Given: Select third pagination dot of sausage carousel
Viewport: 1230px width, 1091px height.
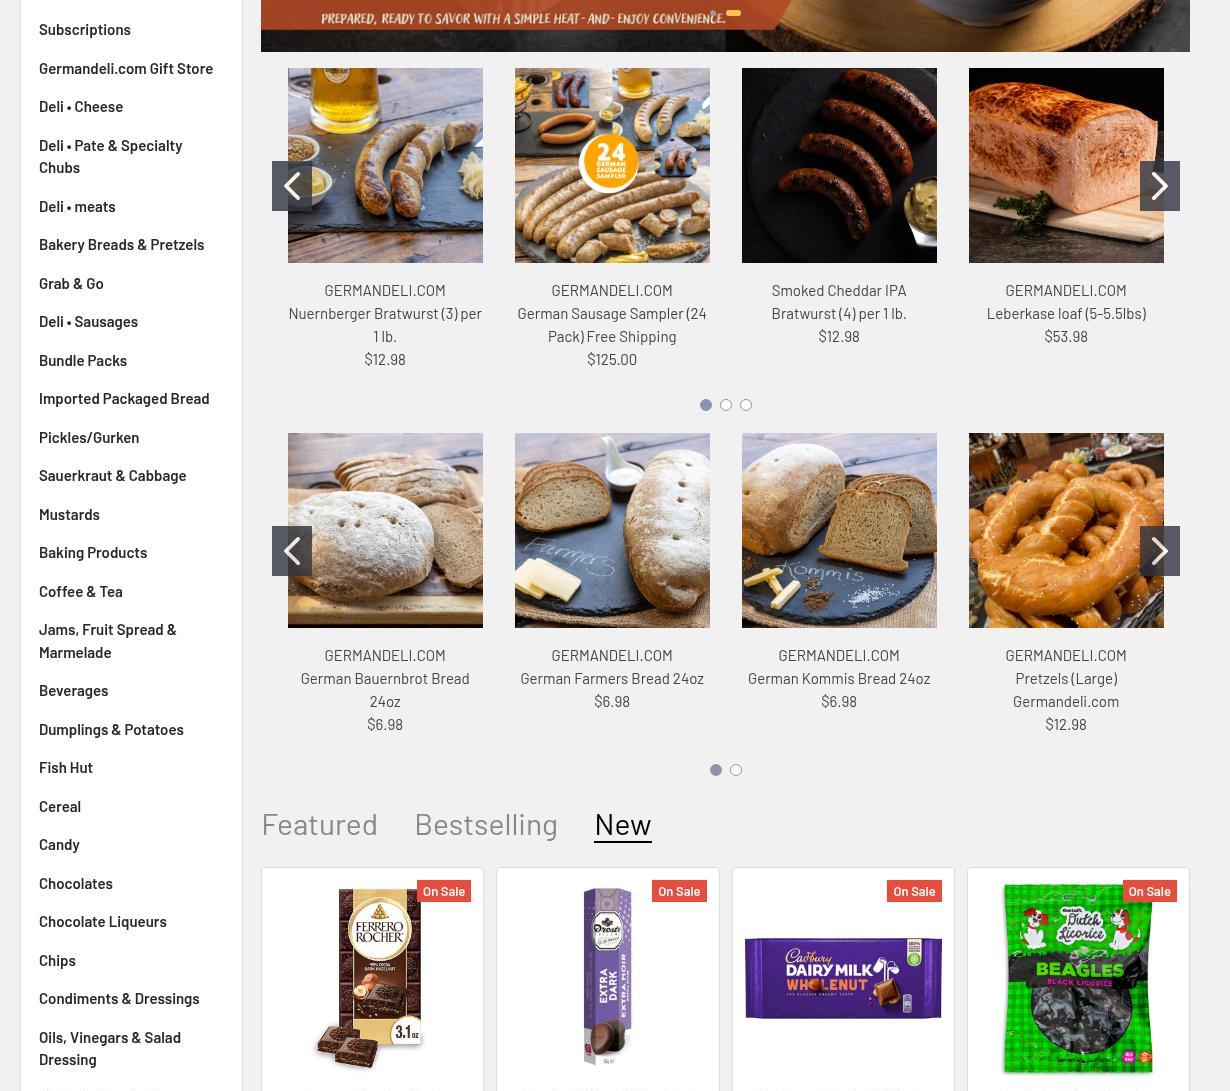Looking at the screenshot, I should pos(746,405).
